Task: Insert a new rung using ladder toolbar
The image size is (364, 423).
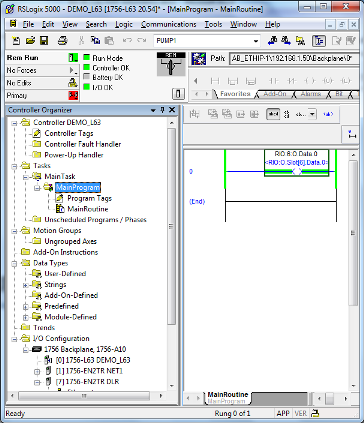Action: coord(215,81)
